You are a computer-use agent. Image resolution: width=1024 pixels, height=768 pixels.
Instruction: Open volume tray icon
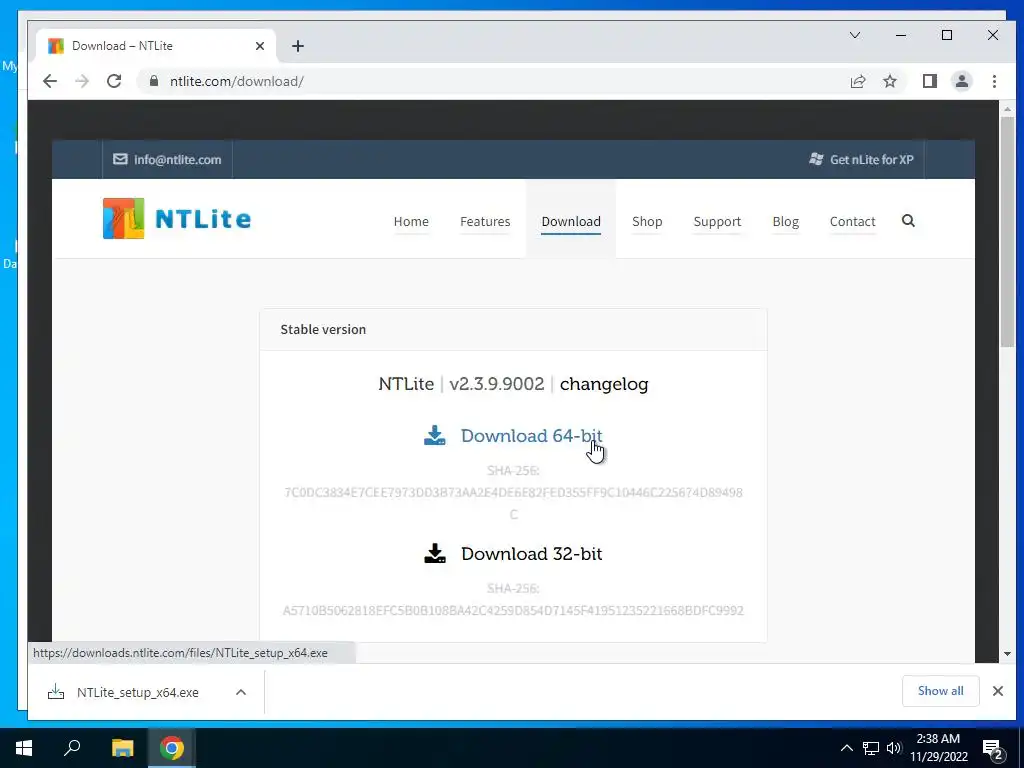(x=894, y=748)
